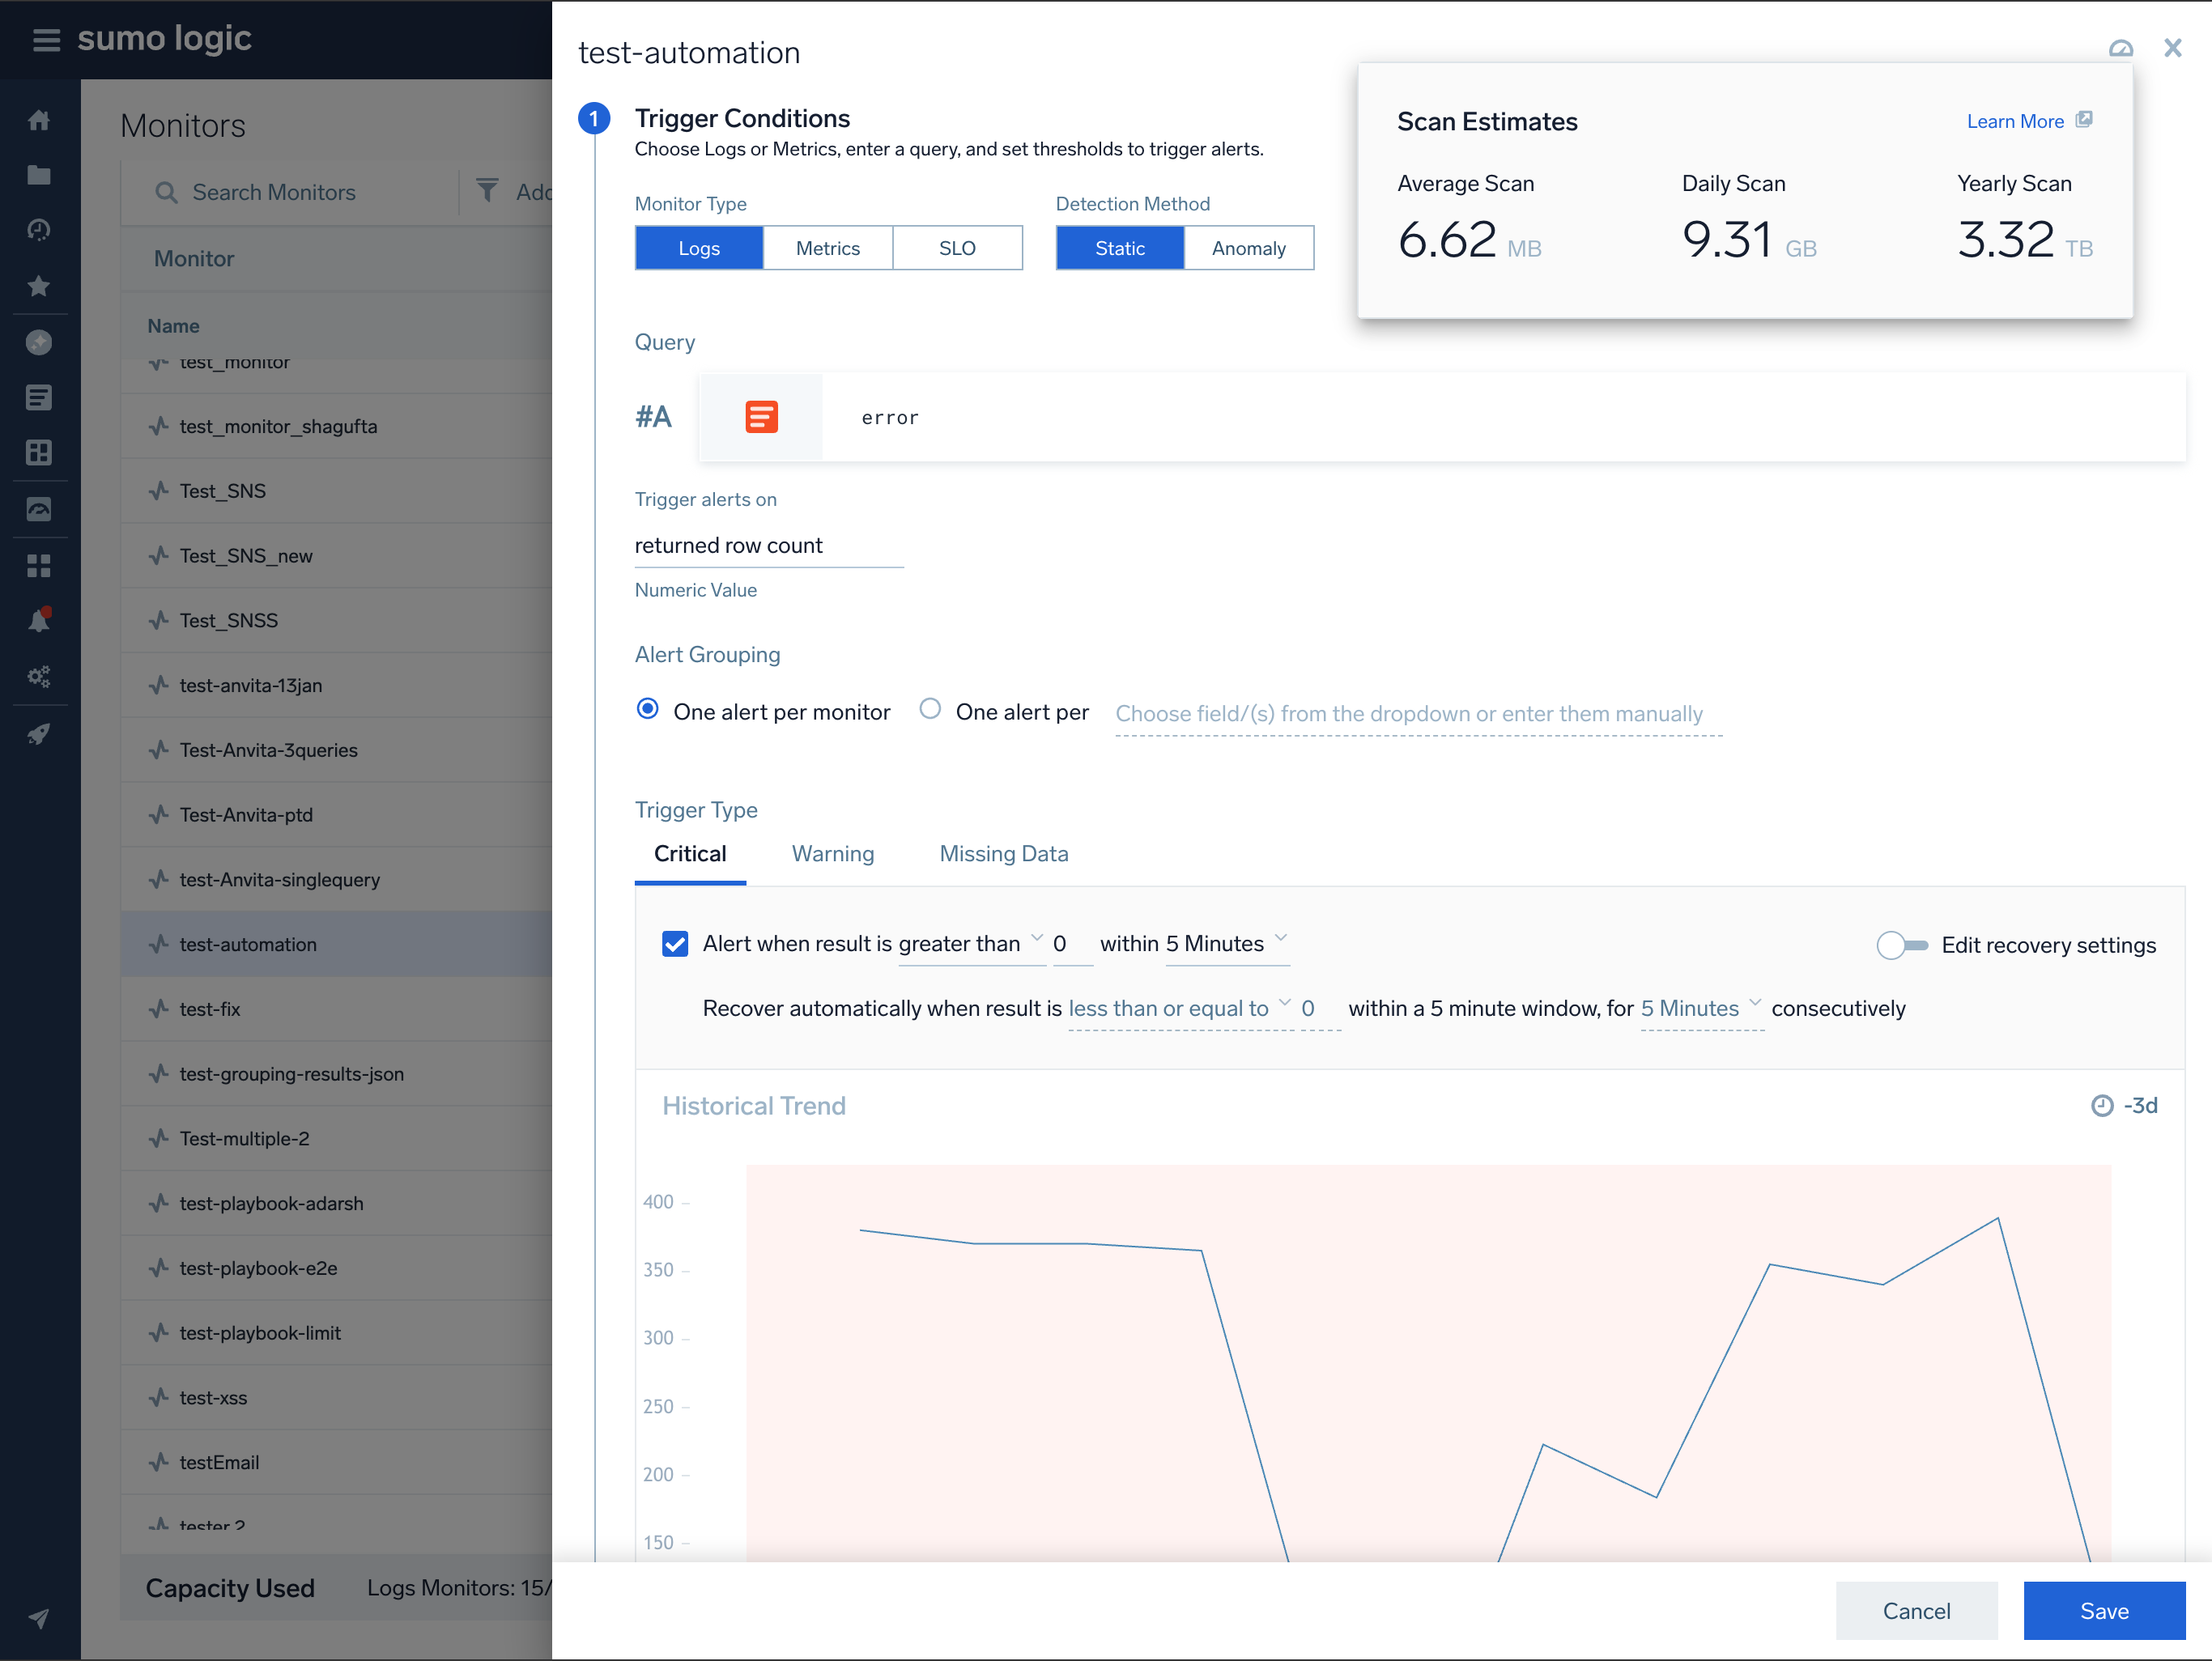2212x1661 pixels.
Task: Open less than or equal to dropdown
Action: pos(1178,1009)
